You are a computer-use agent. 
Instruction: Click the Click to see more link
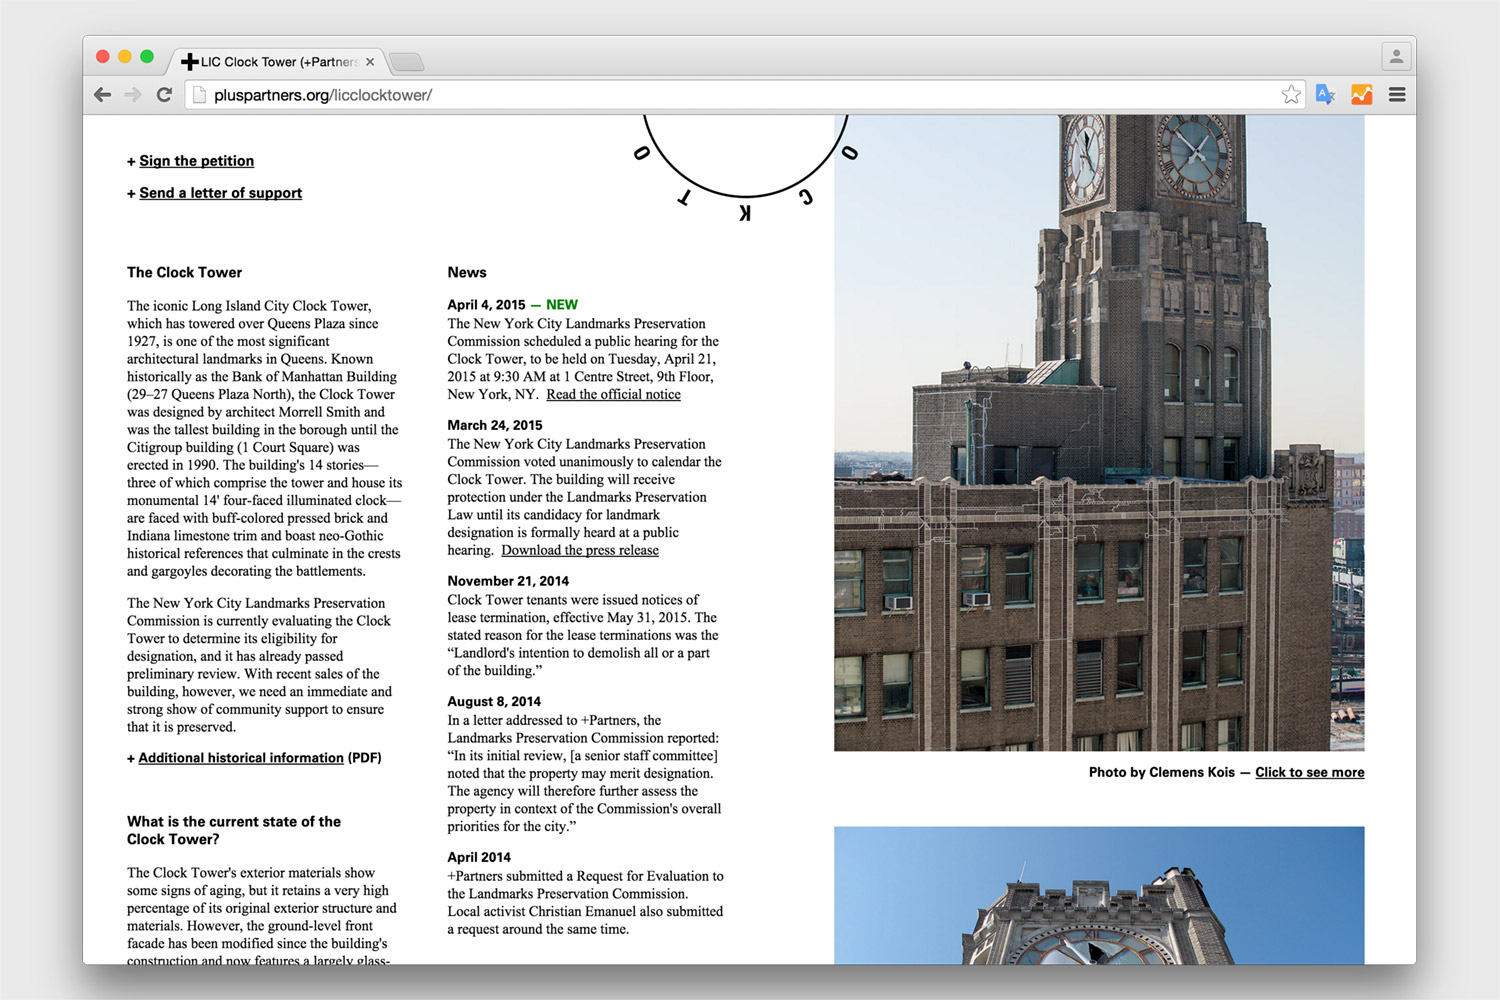pyautogui.click(x=1309, y=772)
